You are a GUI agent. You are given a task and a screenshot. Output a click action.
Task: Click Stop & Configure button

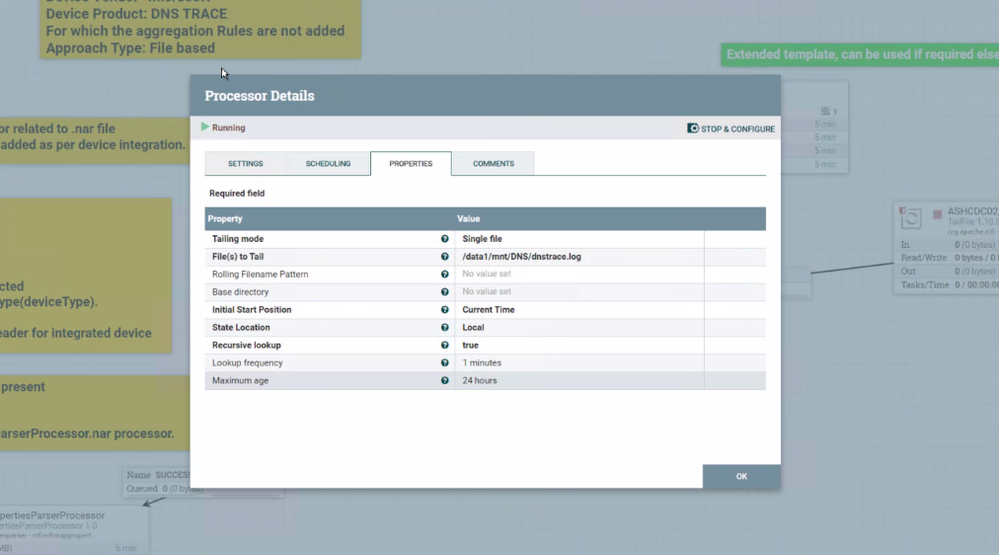pos(731,129)
